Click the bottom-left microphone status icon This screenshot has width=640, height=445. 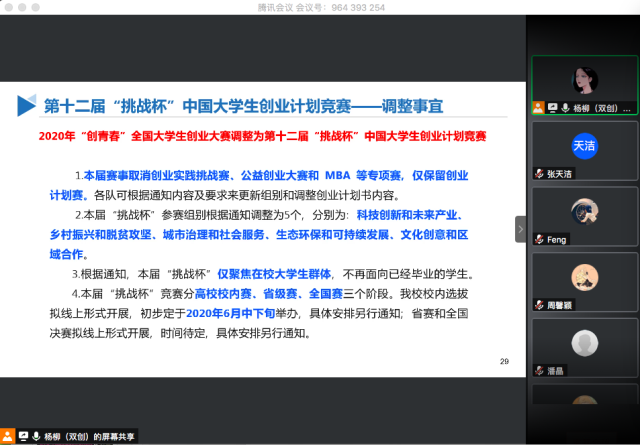point(37,436)
